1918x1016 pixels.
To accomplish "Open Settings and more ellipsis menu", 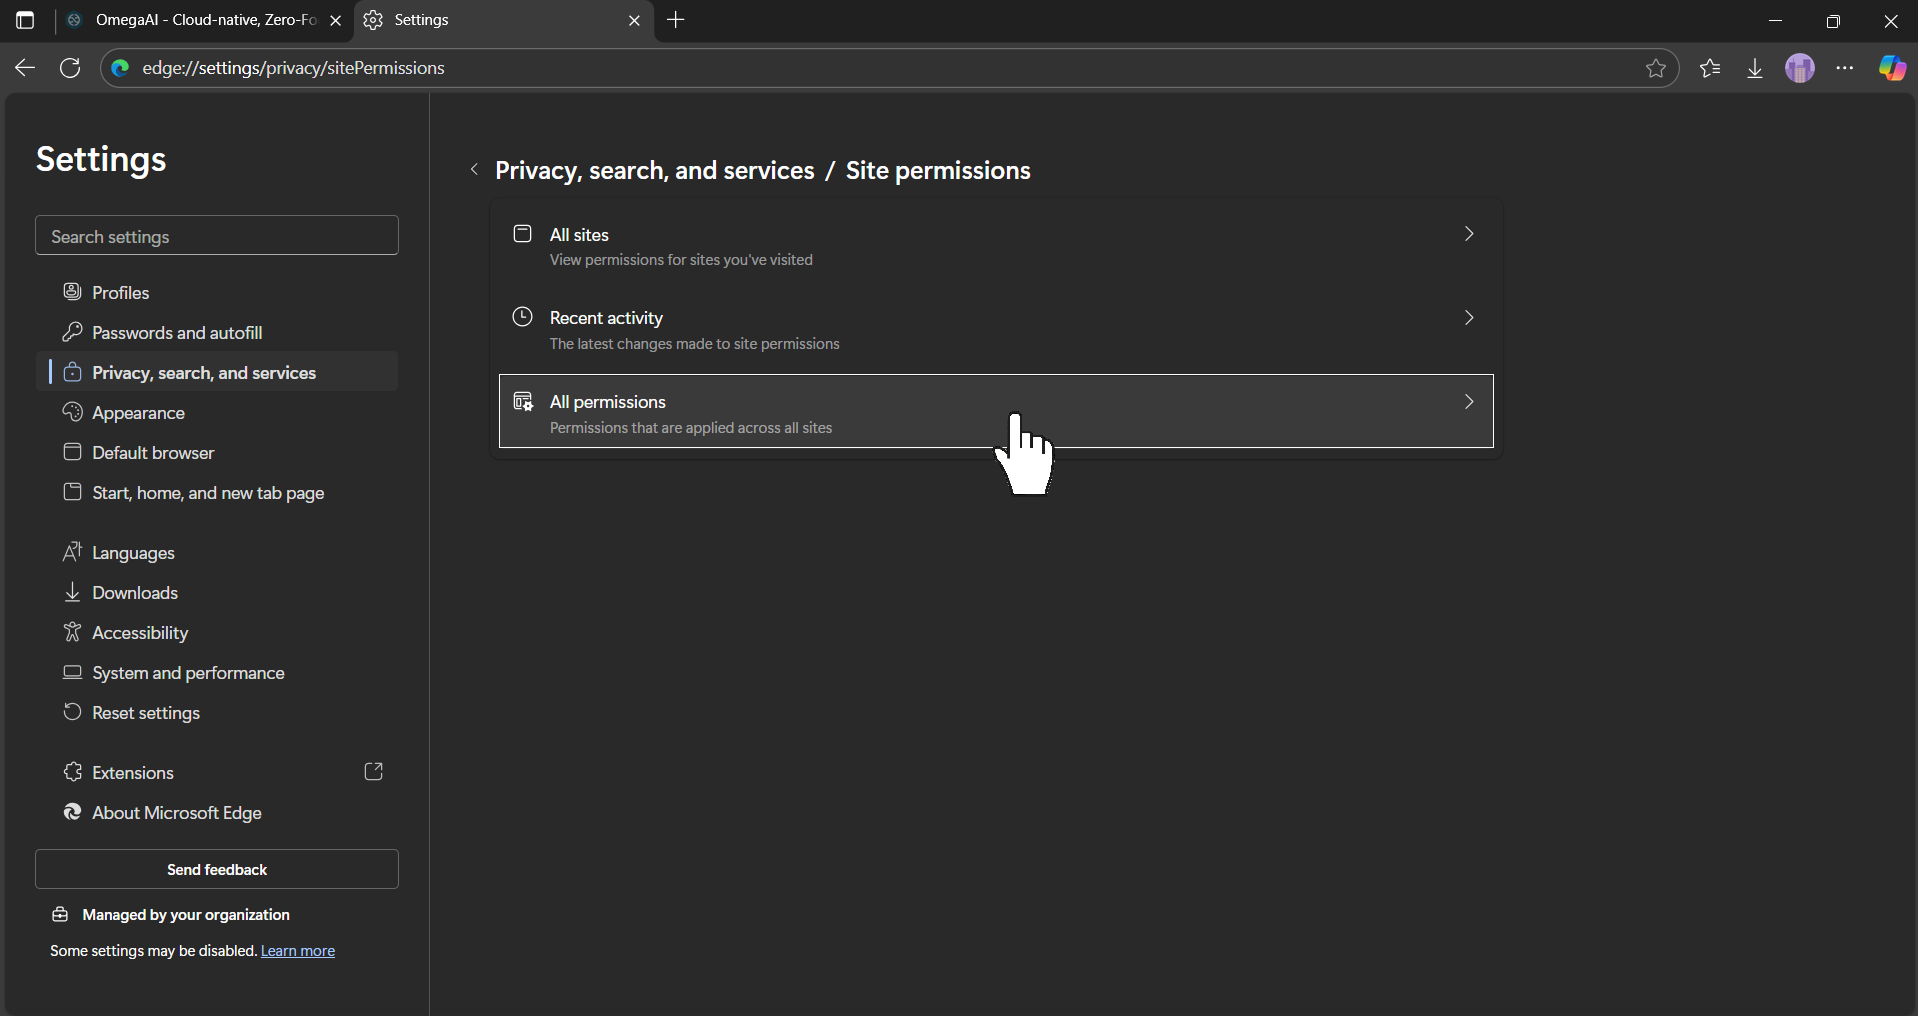I will coord(1845,68).
